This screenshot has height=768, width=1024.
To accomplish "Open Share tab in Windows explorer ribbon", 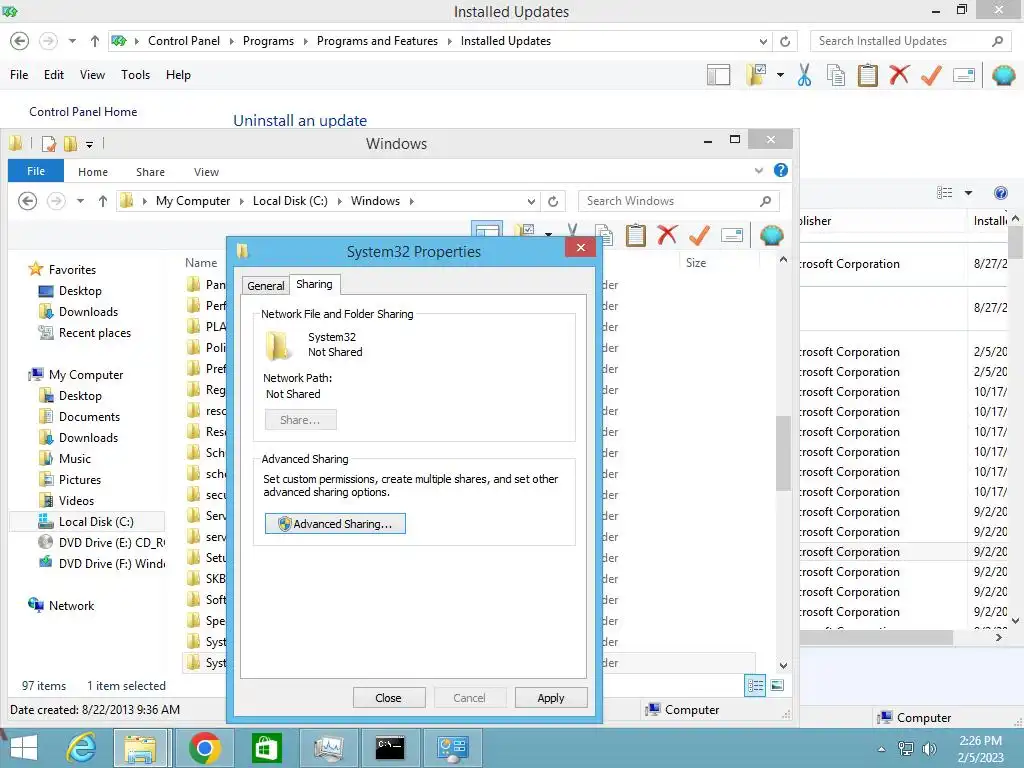I will [150, 172].
